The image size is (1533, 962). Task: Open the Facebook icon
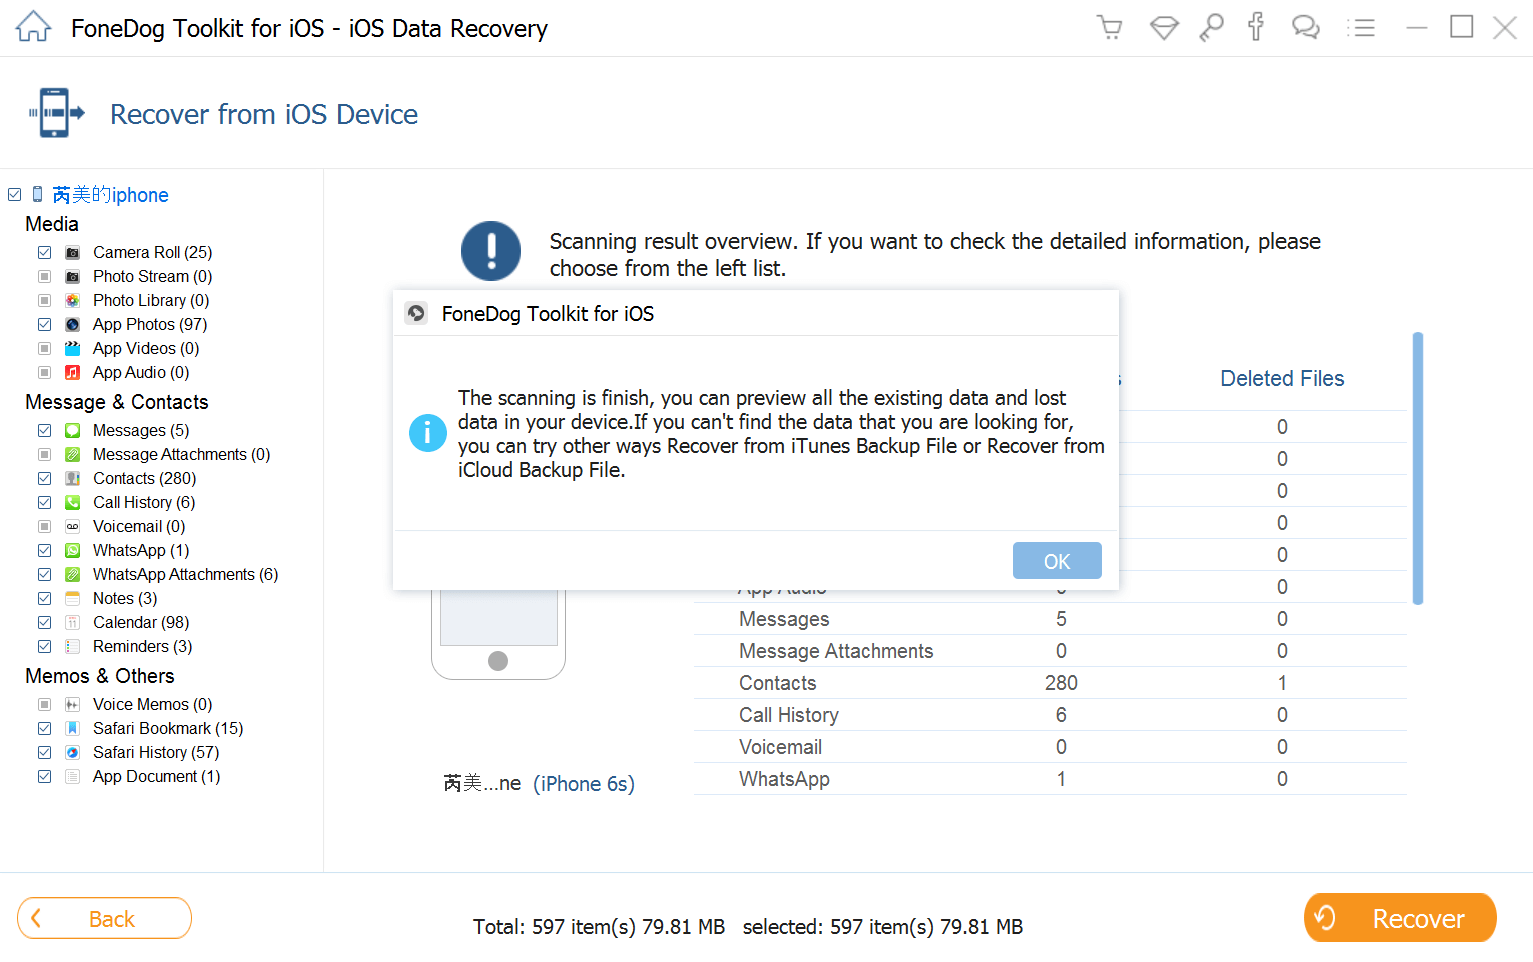[x=1256, y=27]
